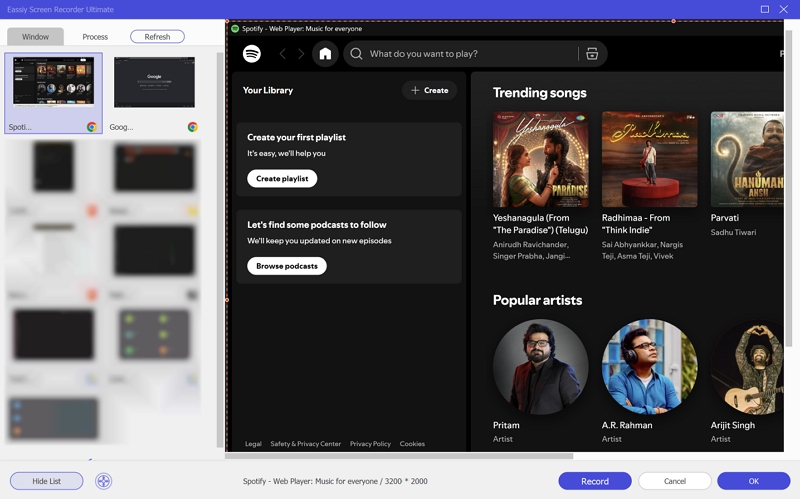Open Safety & Privacy Center link
The height and width of the screenshot is (499, 800).
tap(306, 444)
